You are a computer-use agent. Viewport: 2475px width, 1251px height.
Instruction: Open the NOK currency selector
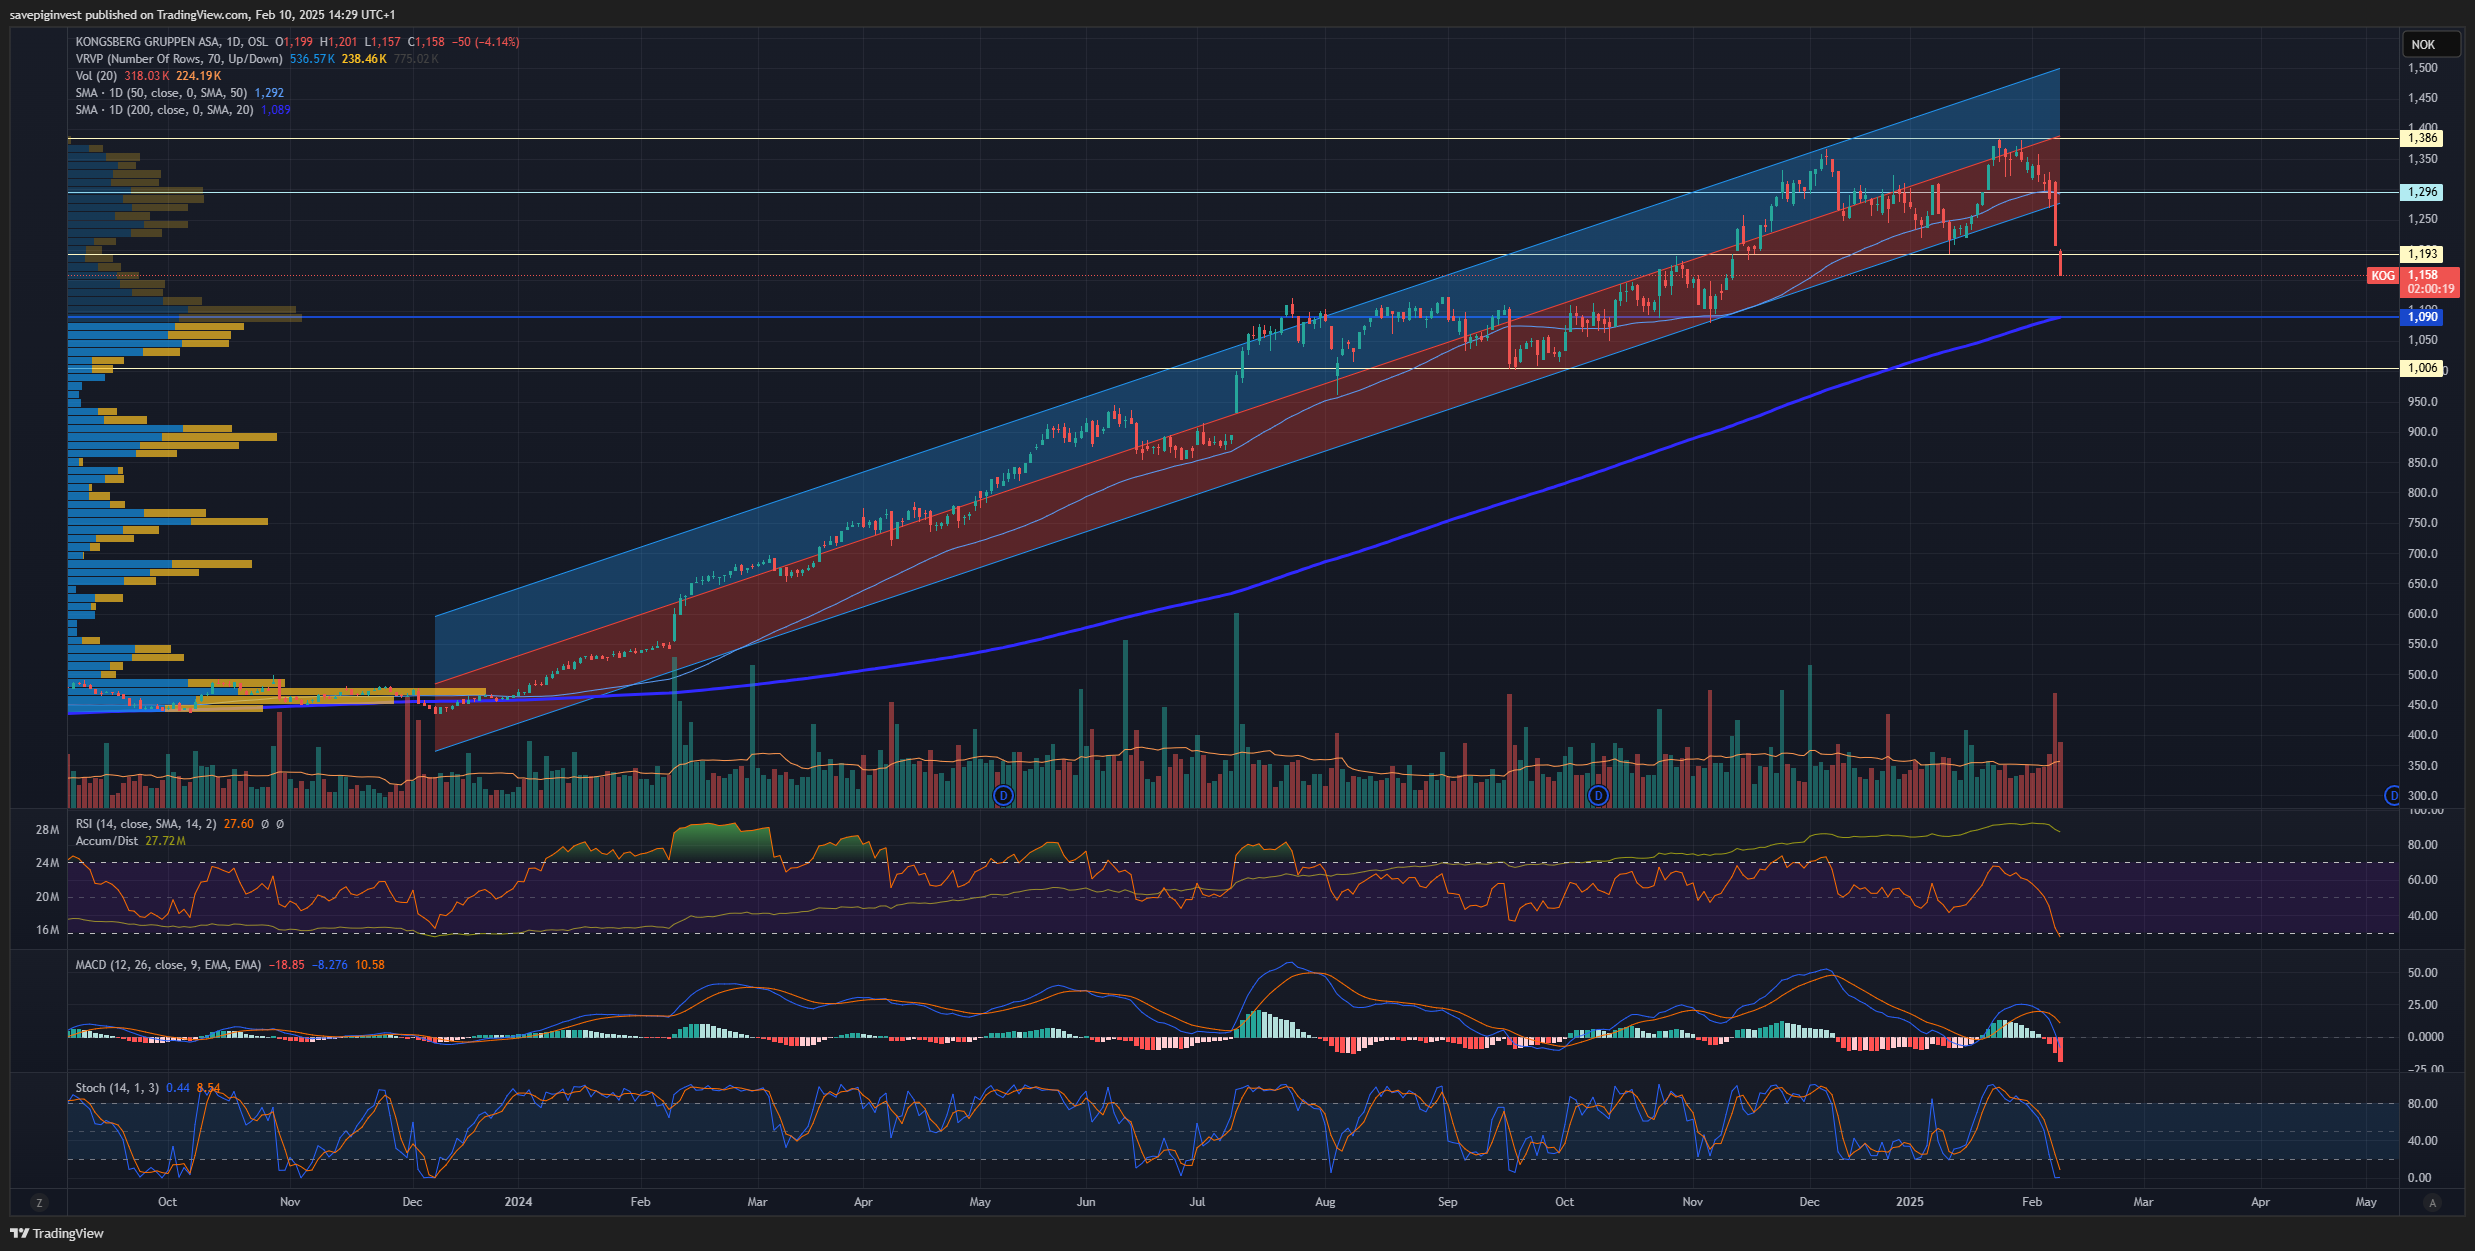pyautogui.click(x=2430, y=45)
